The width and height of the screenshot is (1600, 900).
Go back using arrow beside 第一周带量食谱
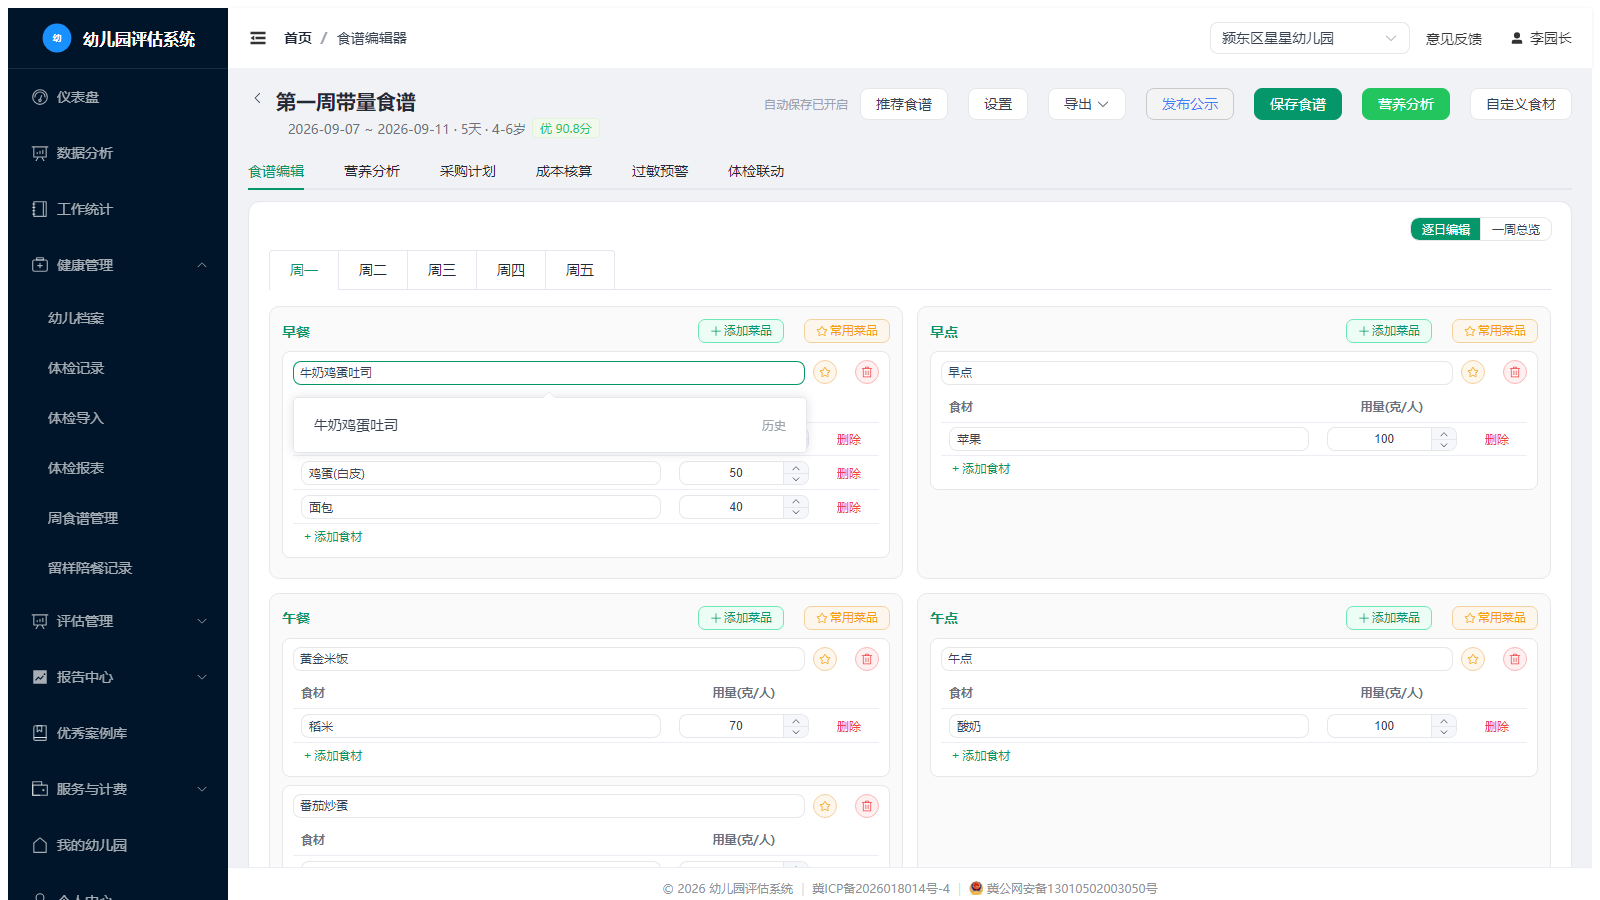(257, 98)
